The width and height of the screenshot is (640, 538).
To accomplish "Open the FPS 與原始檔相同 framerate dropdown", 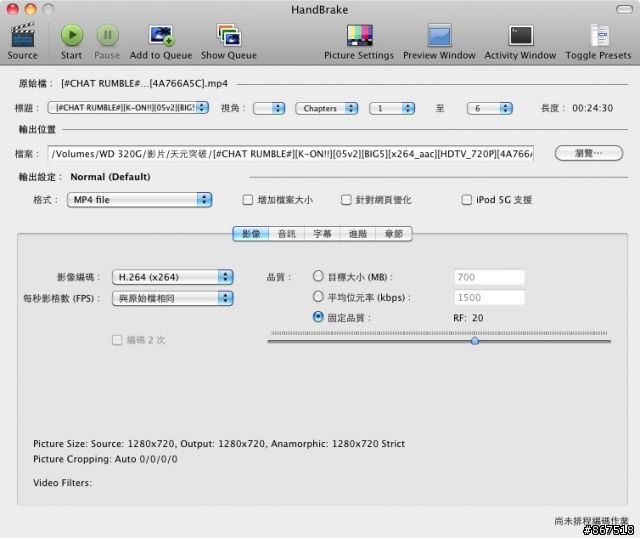I will [172, 298].
